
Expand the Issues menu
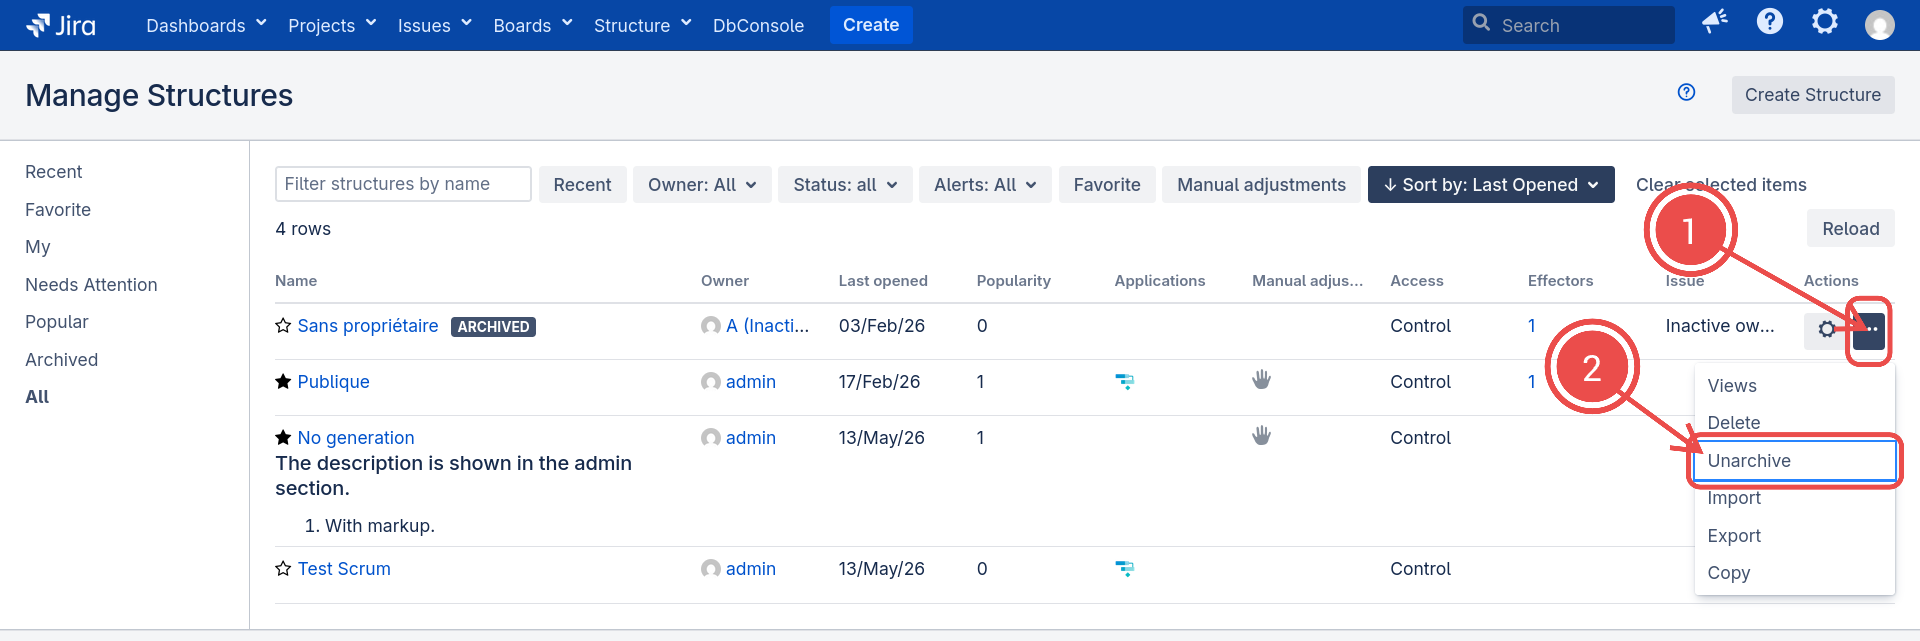(x=434, y=25)
